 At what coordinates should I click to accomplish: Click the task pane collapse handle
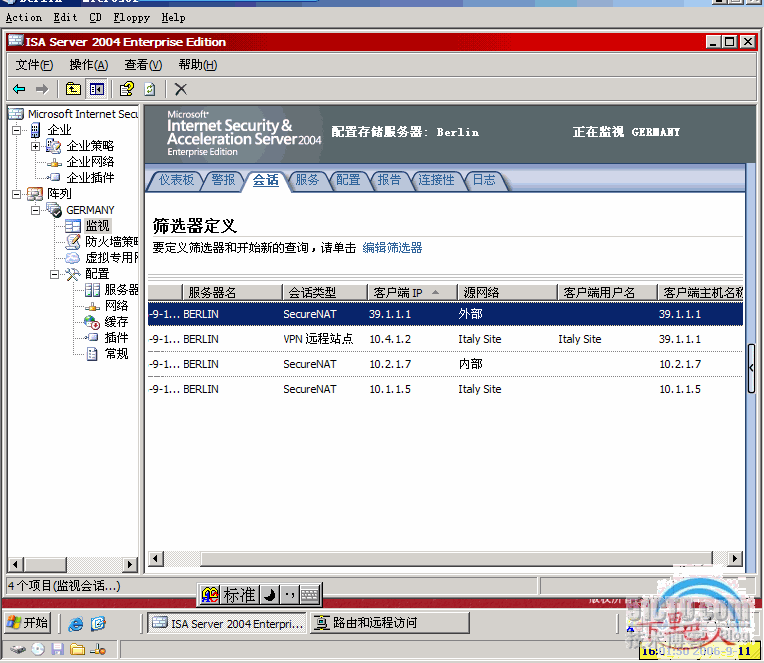[751, 368]
